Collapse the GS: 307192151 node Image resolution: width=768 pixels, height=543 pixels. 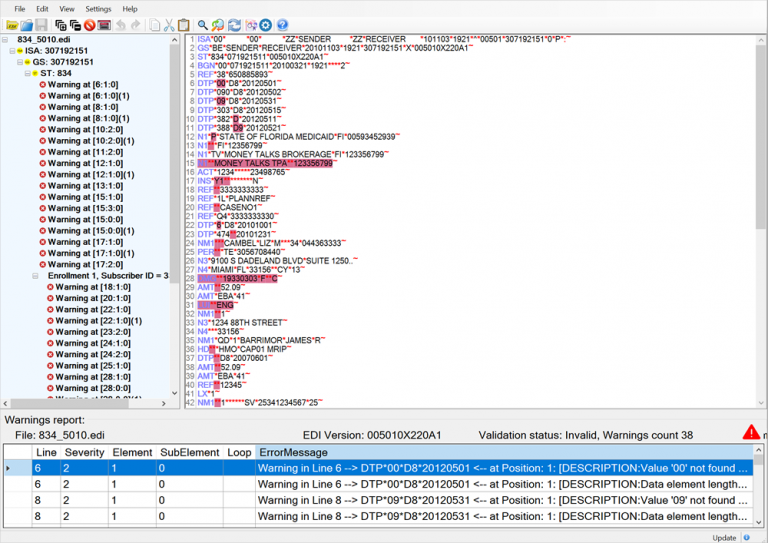[x=20, y=62]
